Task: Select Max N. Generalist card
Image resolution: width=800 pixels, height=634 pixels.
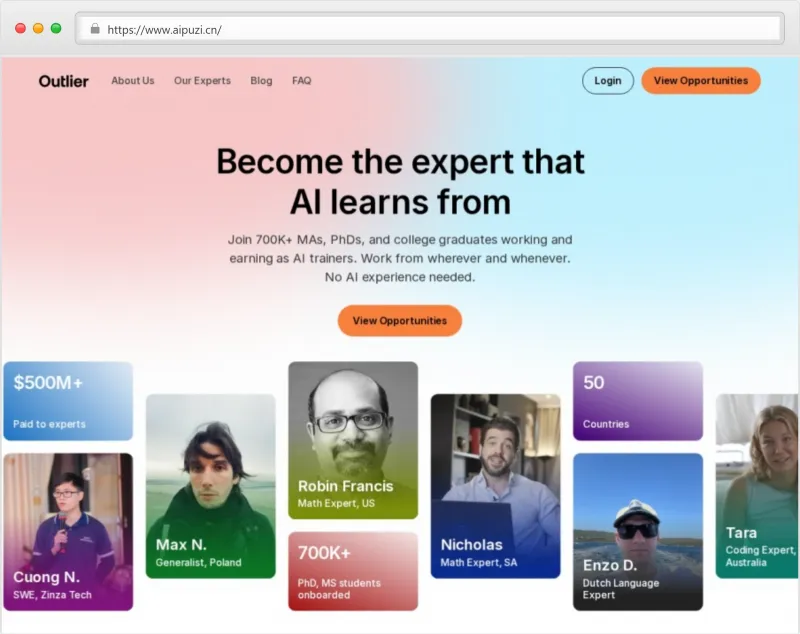Action: coord(211,486)
